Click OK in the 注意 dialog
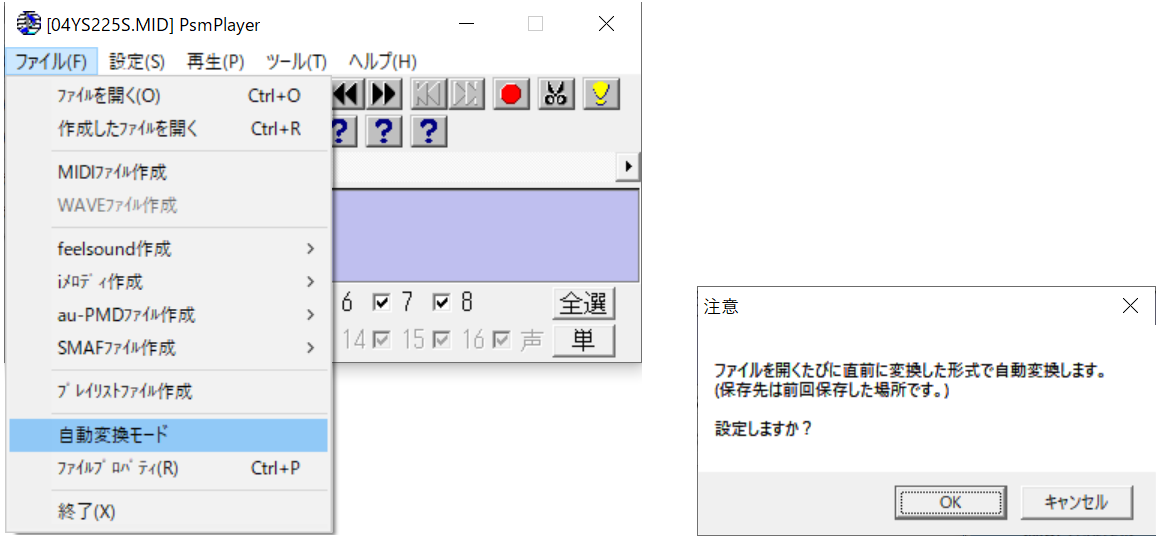 click(x=951, y=502)
